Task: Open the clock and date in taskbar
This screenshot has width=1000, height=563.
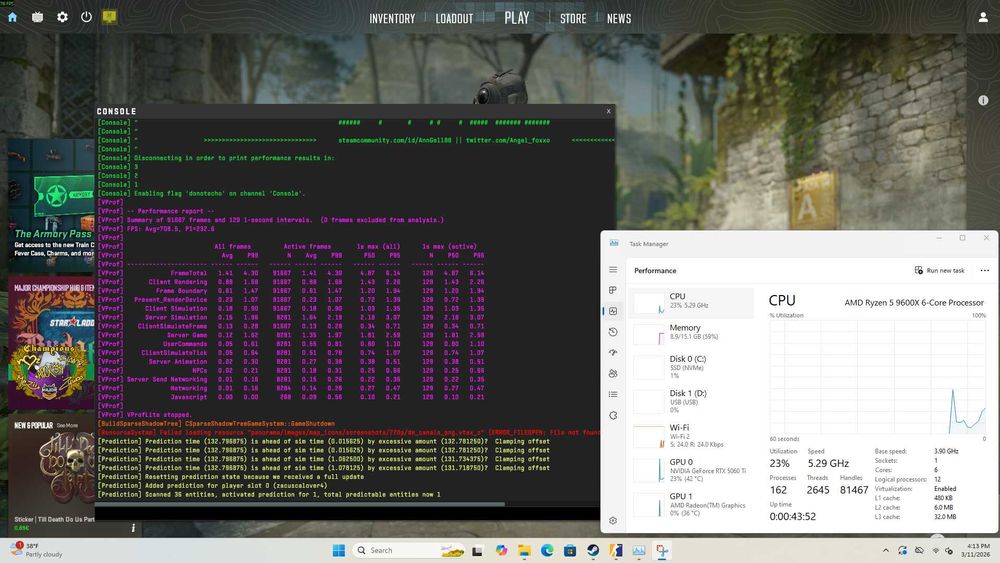Action: click(x=976, y=550)
